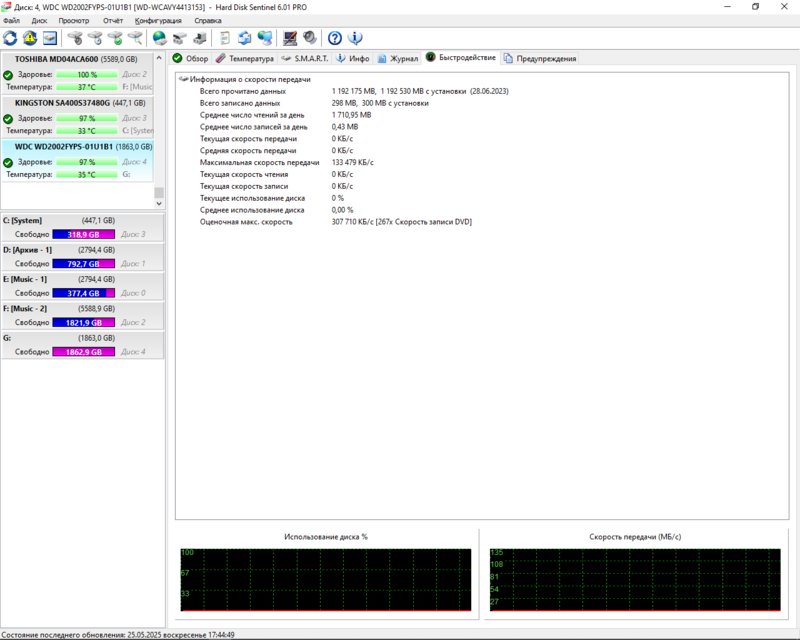Switch to the Температура tab
Viewport: 800px width, 640px height.
(244, 58)
